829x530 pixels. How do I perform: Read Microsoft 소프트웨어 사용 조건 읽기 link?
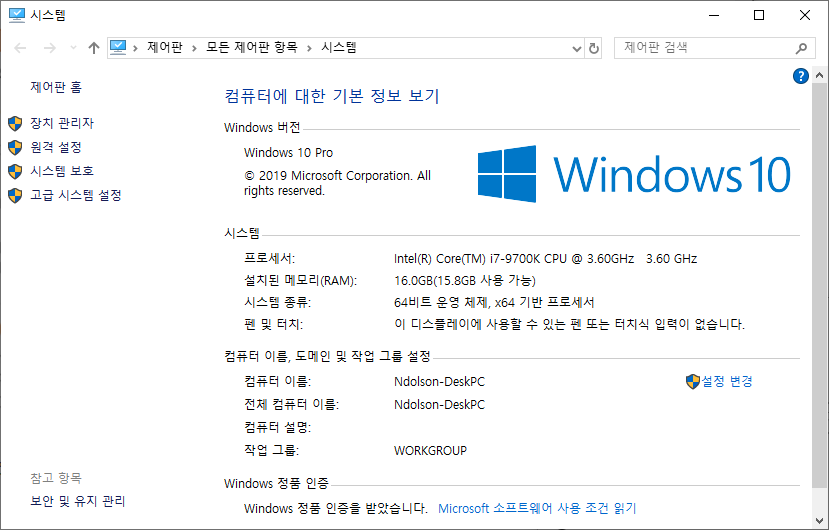pyautogui.click(x=537, y=508)
